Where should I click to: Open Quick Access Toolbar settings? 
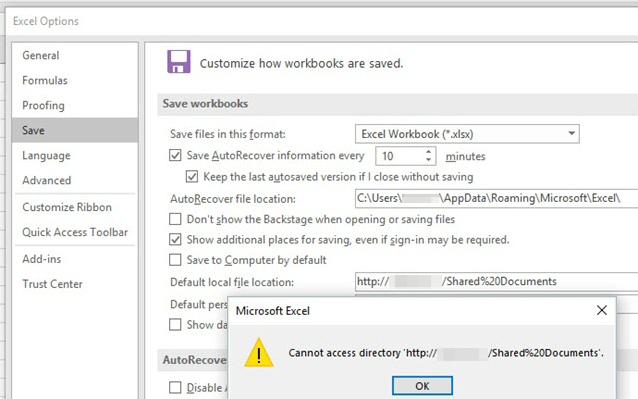(x=75, y=232)
